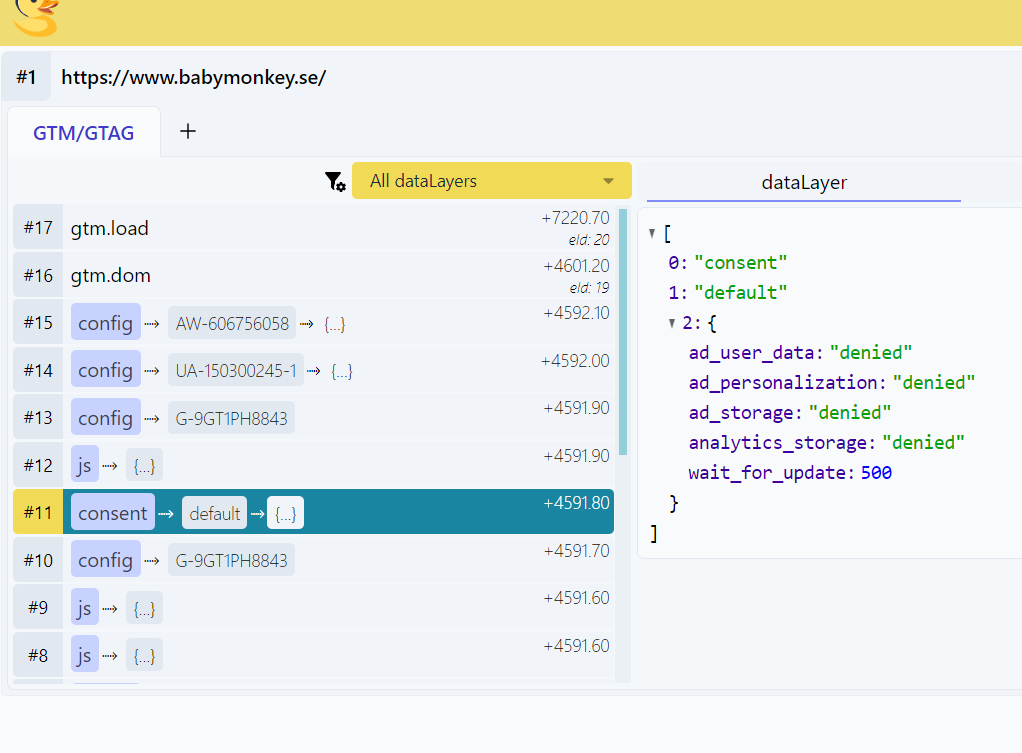Select the dataLayer panel tab
The width and height of the screenshot is (1022, 753).
[x=804, y=182]
